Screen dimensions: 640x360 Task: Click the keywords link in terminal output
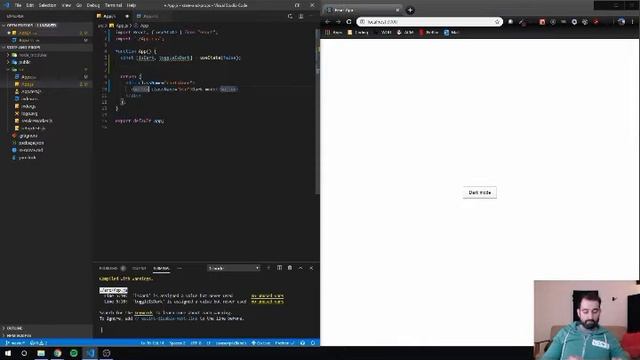[x=143, y=313]
